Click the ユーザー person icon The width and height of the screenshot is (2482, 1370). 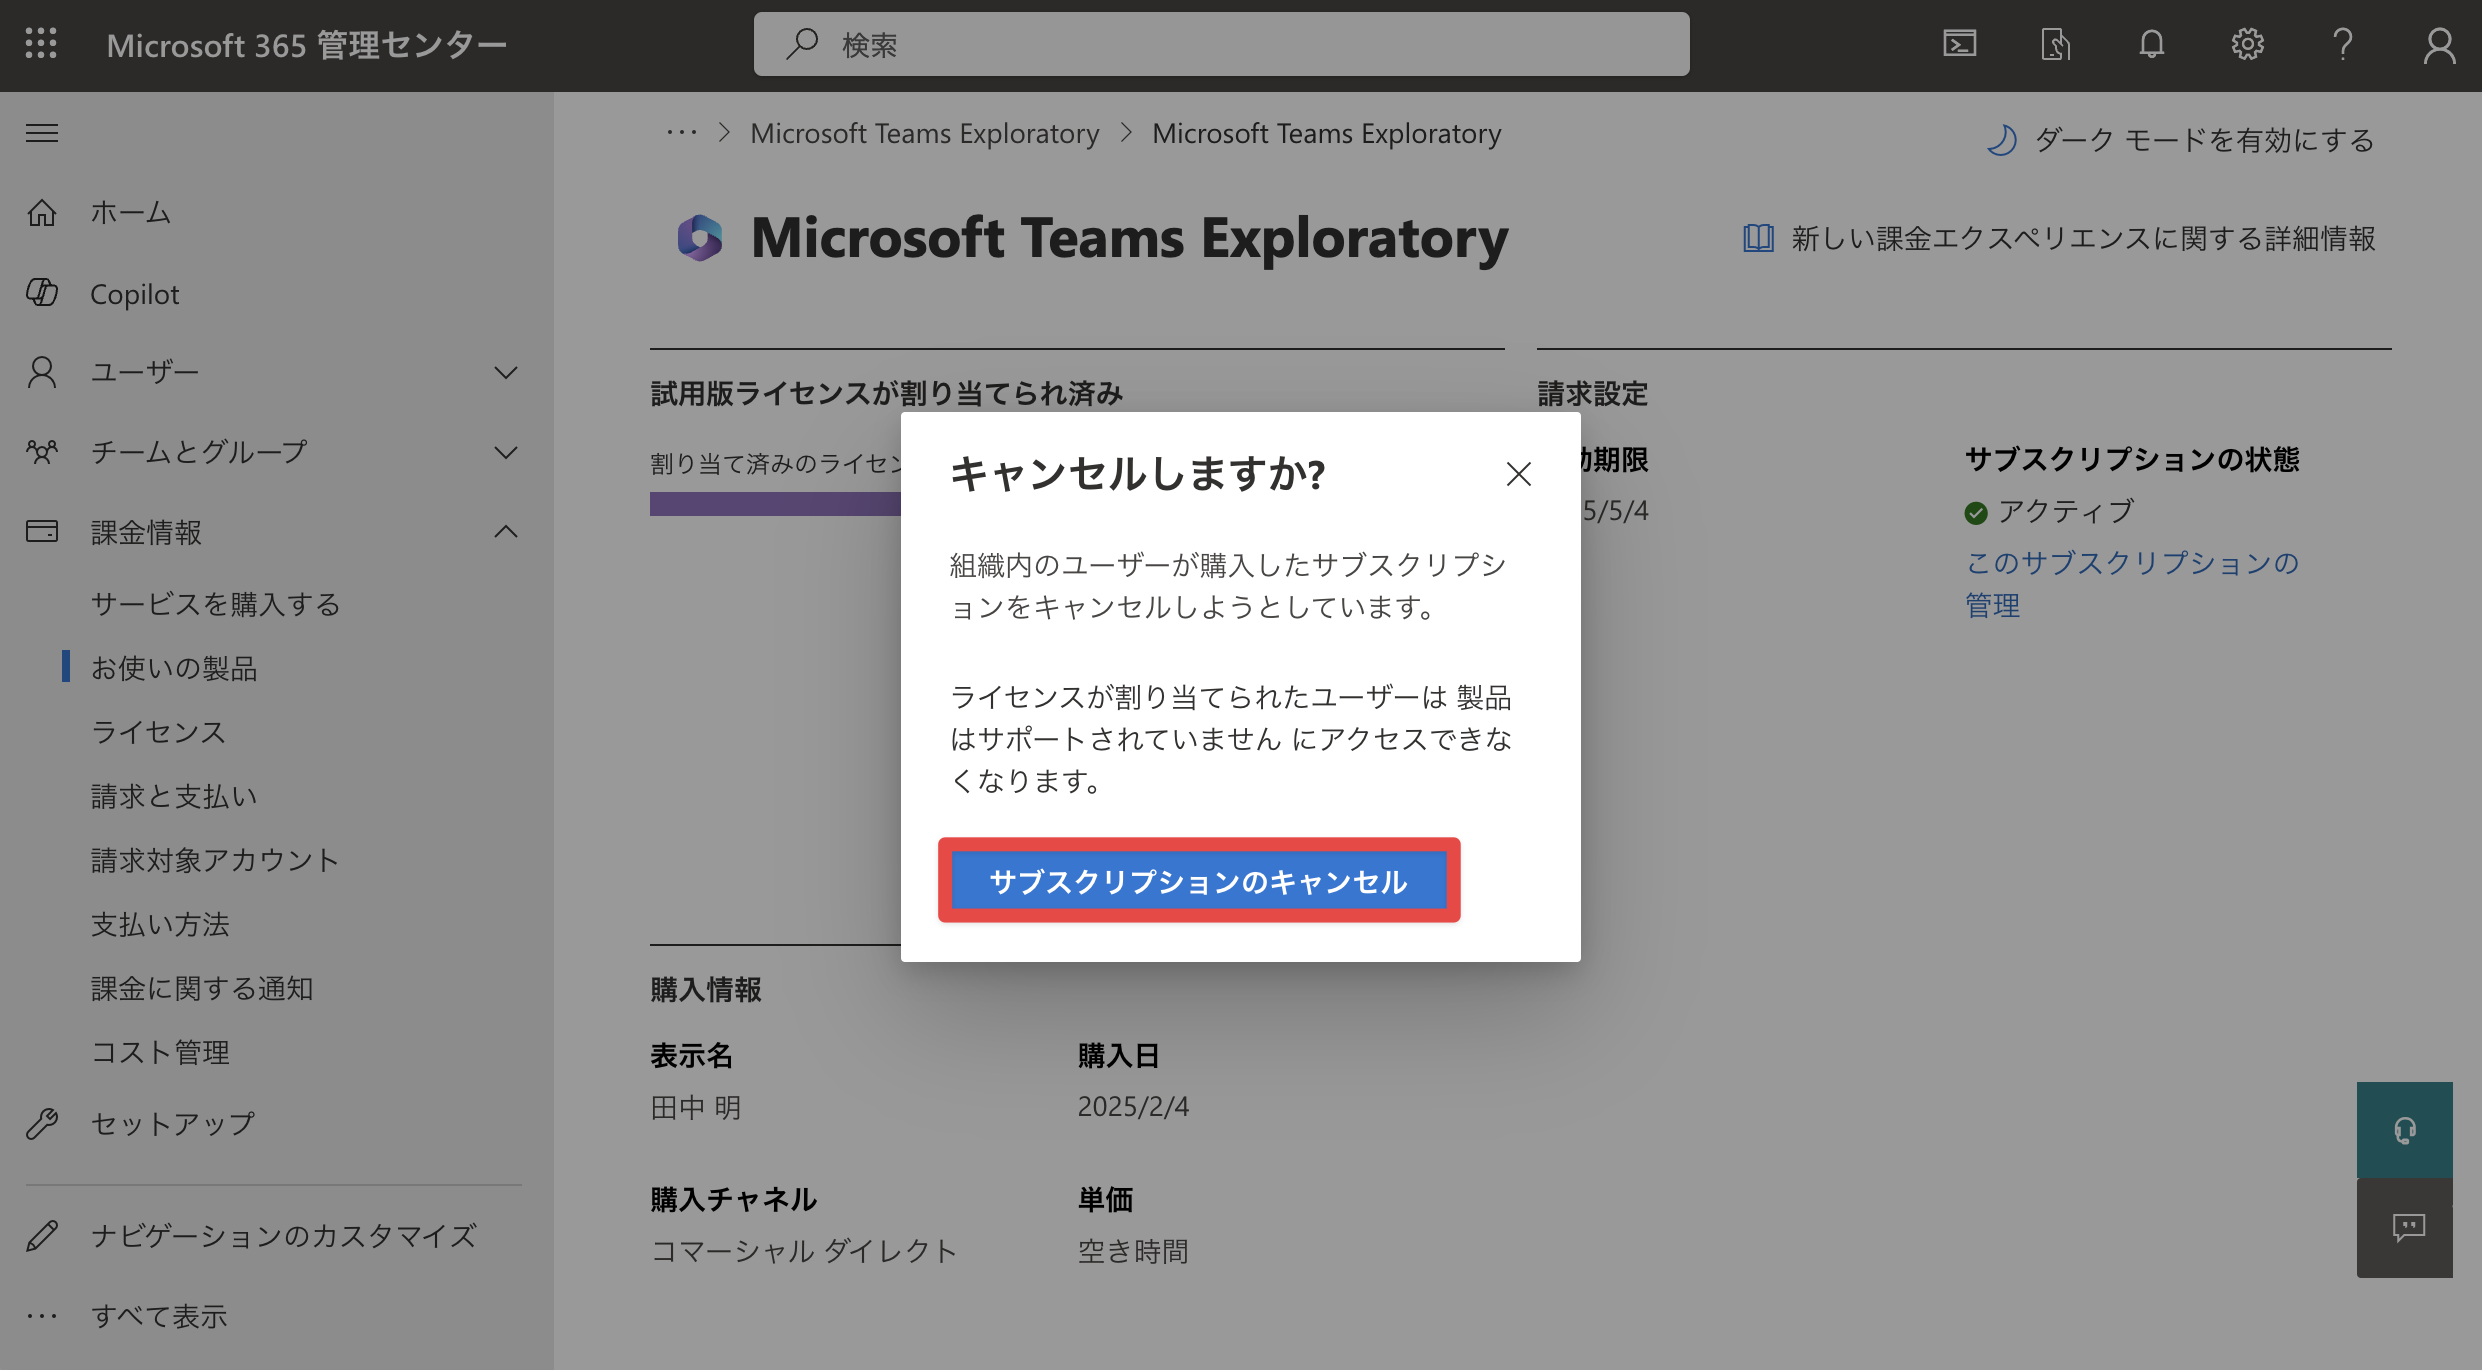41,372
